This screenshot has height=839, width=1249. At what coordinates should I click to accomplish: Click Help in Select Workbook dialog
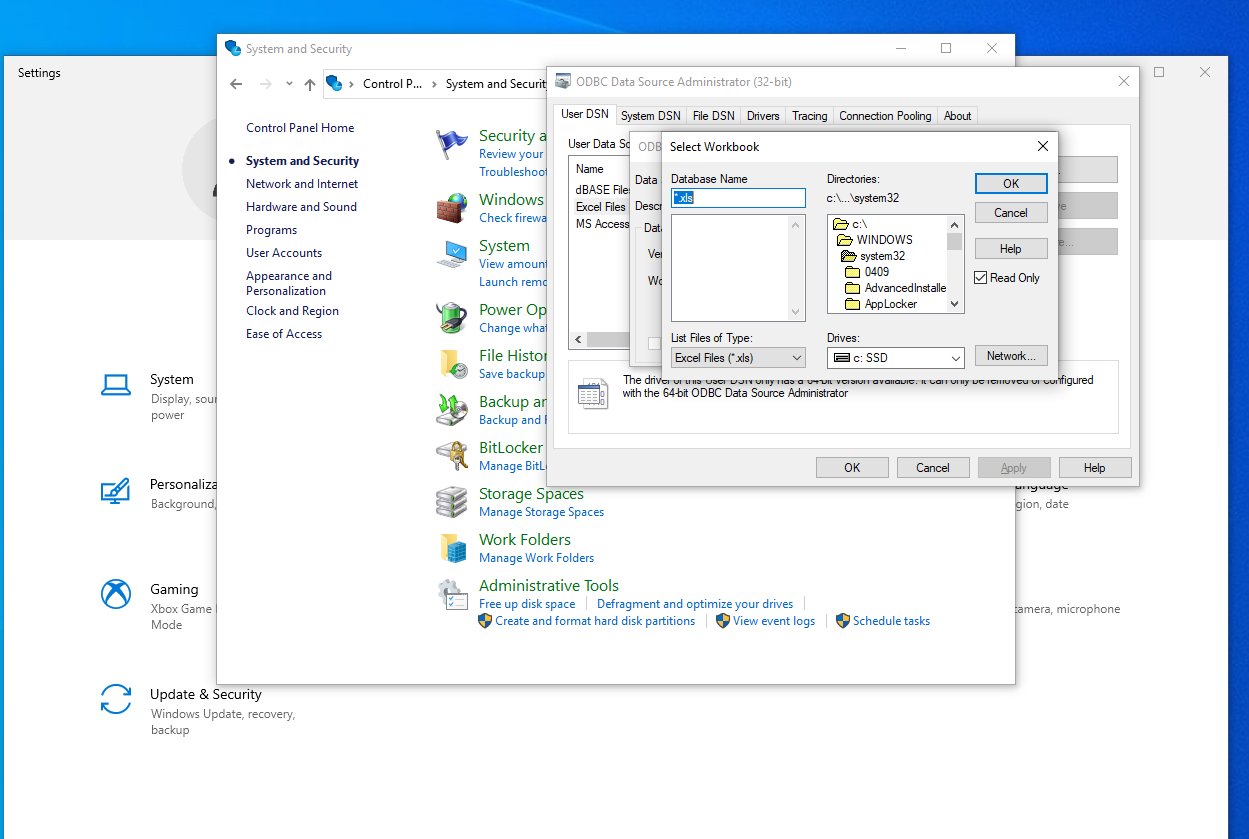tap(1011, 248)
